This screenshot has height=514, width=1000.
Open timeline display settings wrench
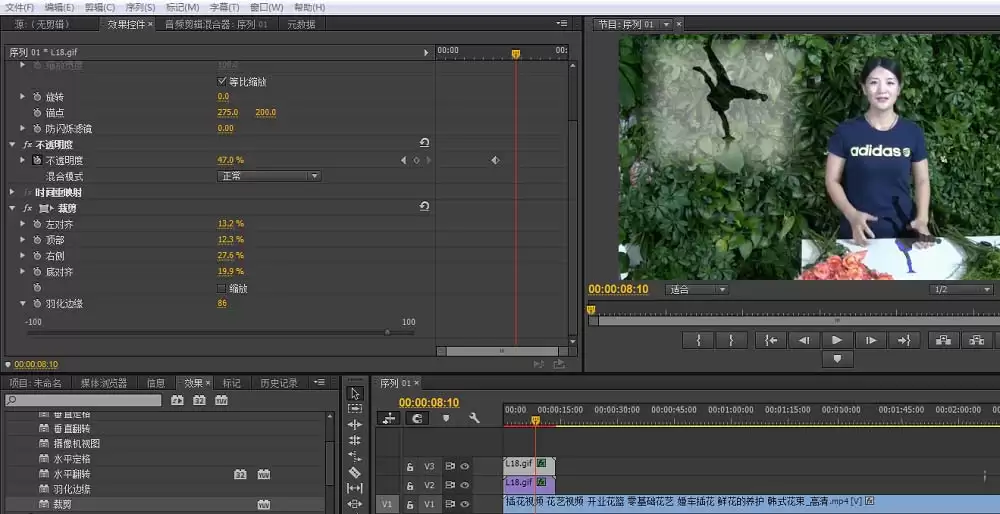click(x=474, y=418)
